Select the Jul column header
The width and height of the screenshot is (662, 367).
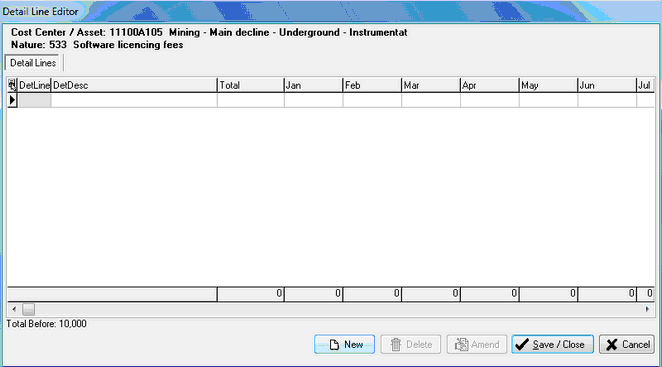click(646, 85)
